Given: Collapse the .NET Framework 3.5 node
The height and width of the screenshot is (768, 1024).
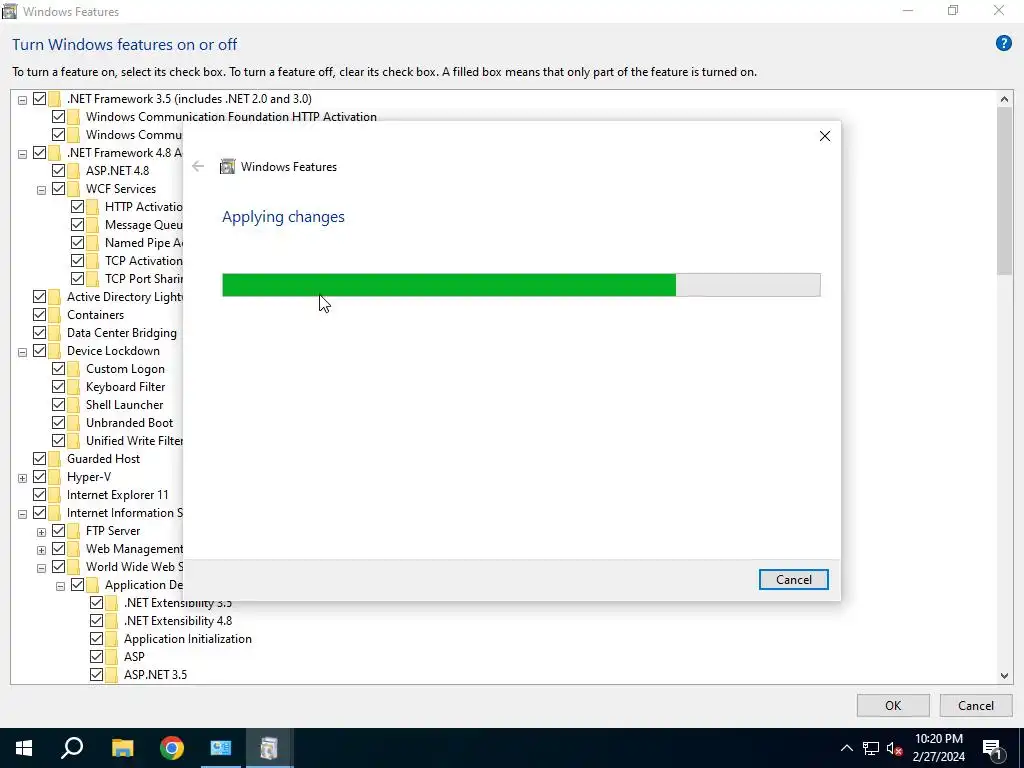Looking at the screenshot, I should click(x=22, y=100).
